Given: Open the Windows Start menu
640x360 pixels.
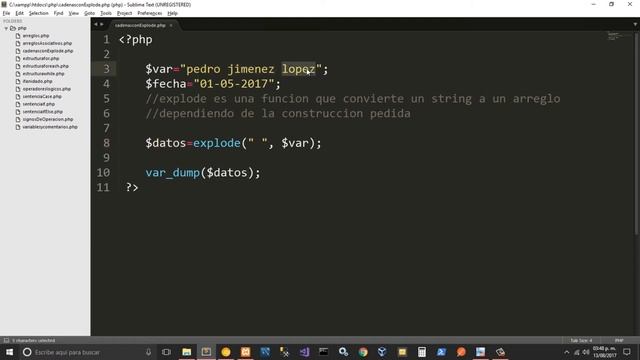Looking at the screenshot, I should click(9, 352).
